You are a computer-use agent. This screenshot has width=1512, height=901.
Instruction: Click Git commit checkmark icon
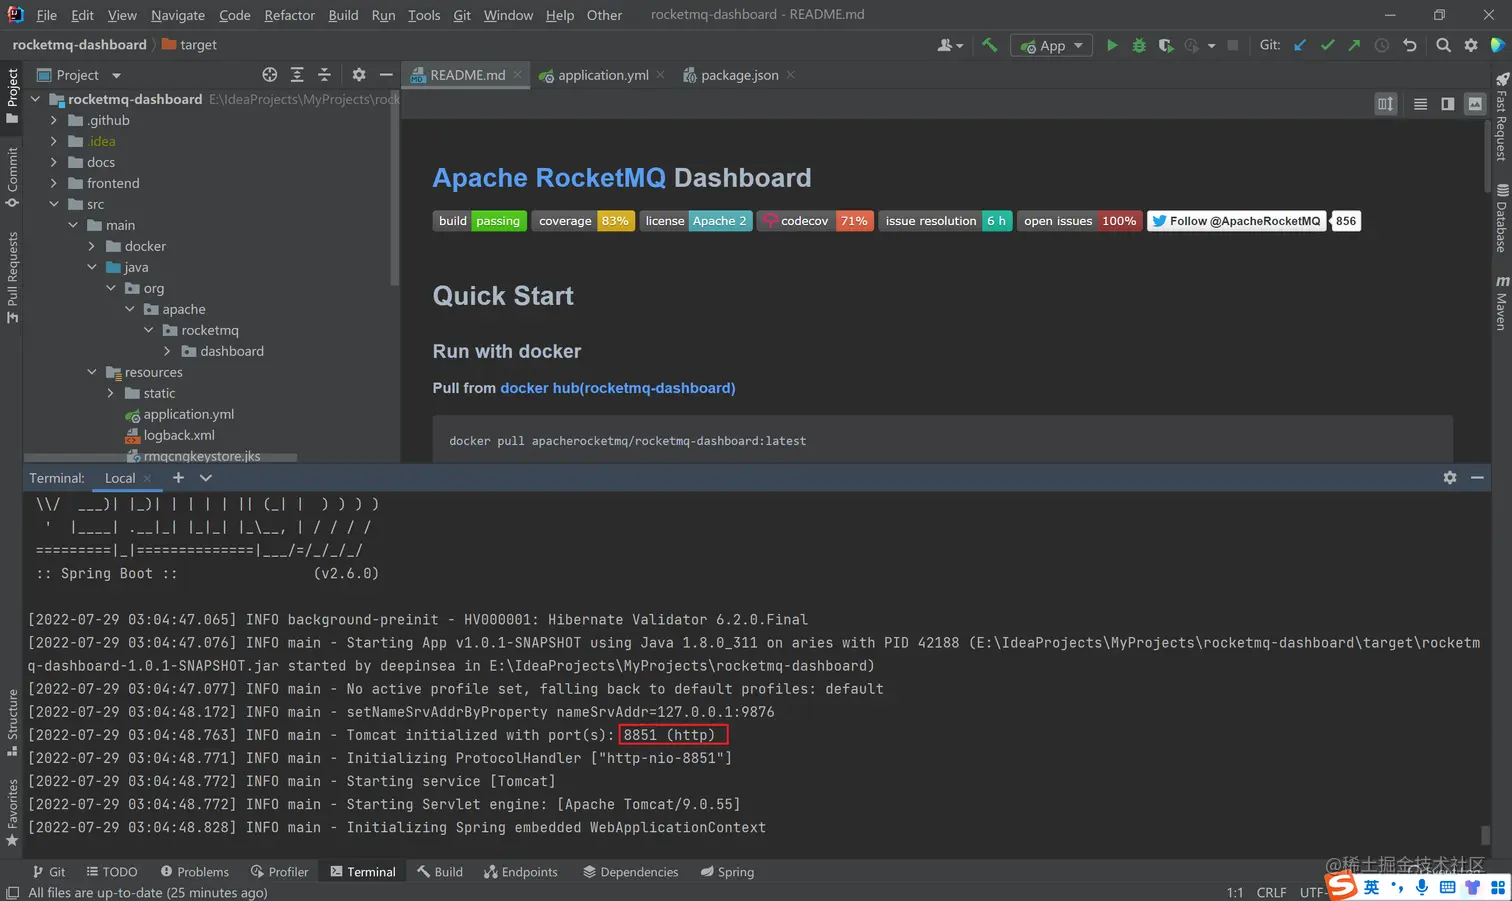pyautogui.click(x=1327, y=45)
